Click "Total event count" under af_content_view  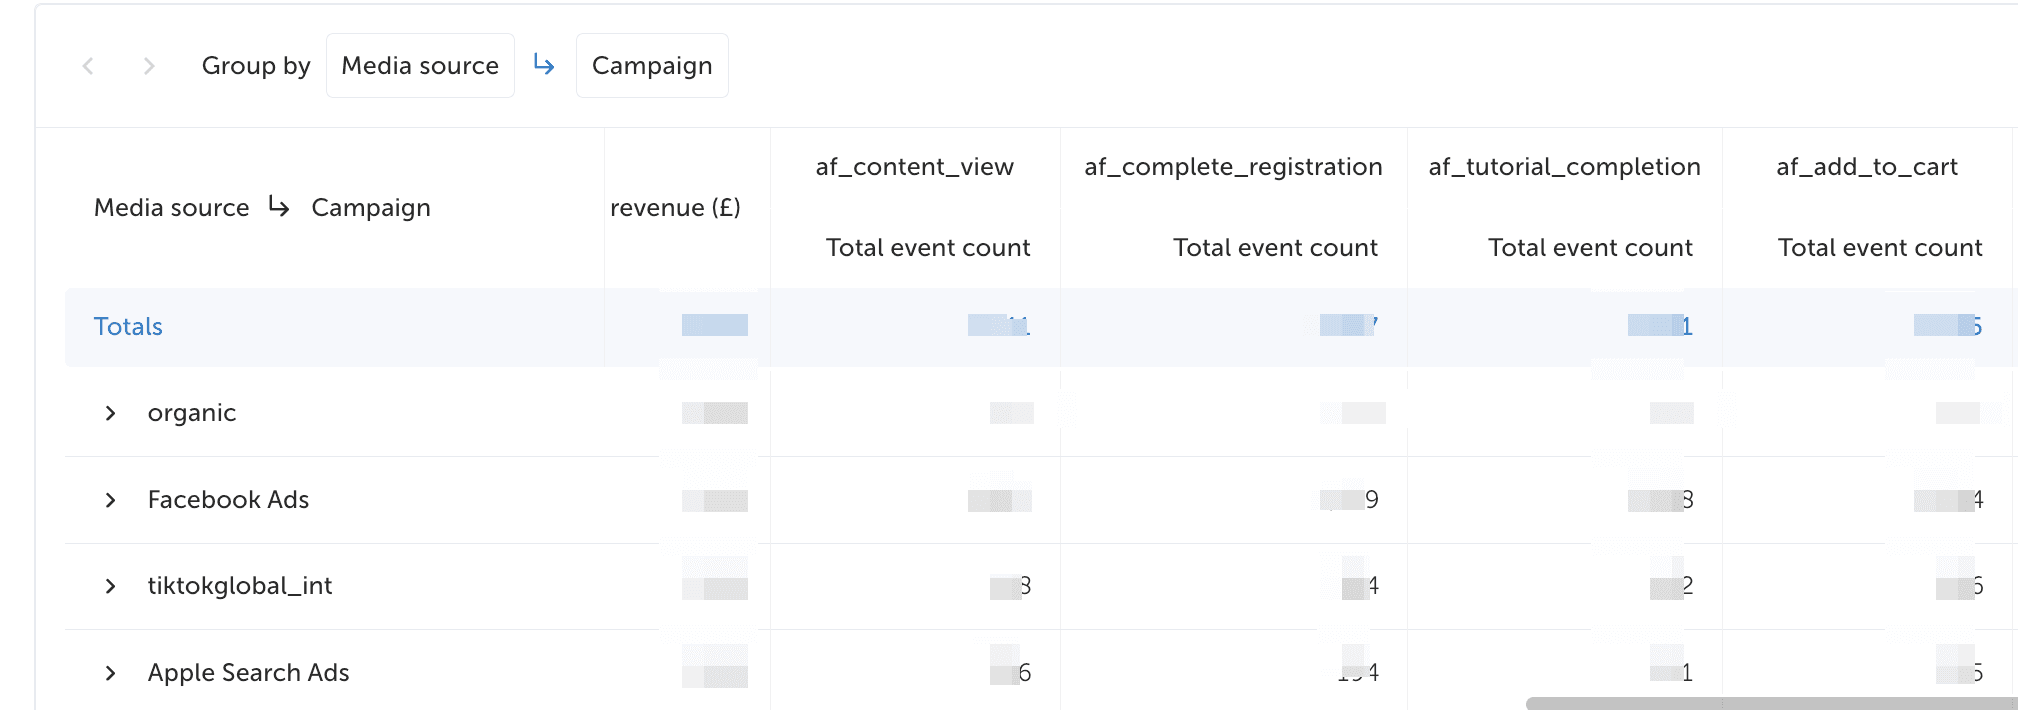tap(928, 248)
